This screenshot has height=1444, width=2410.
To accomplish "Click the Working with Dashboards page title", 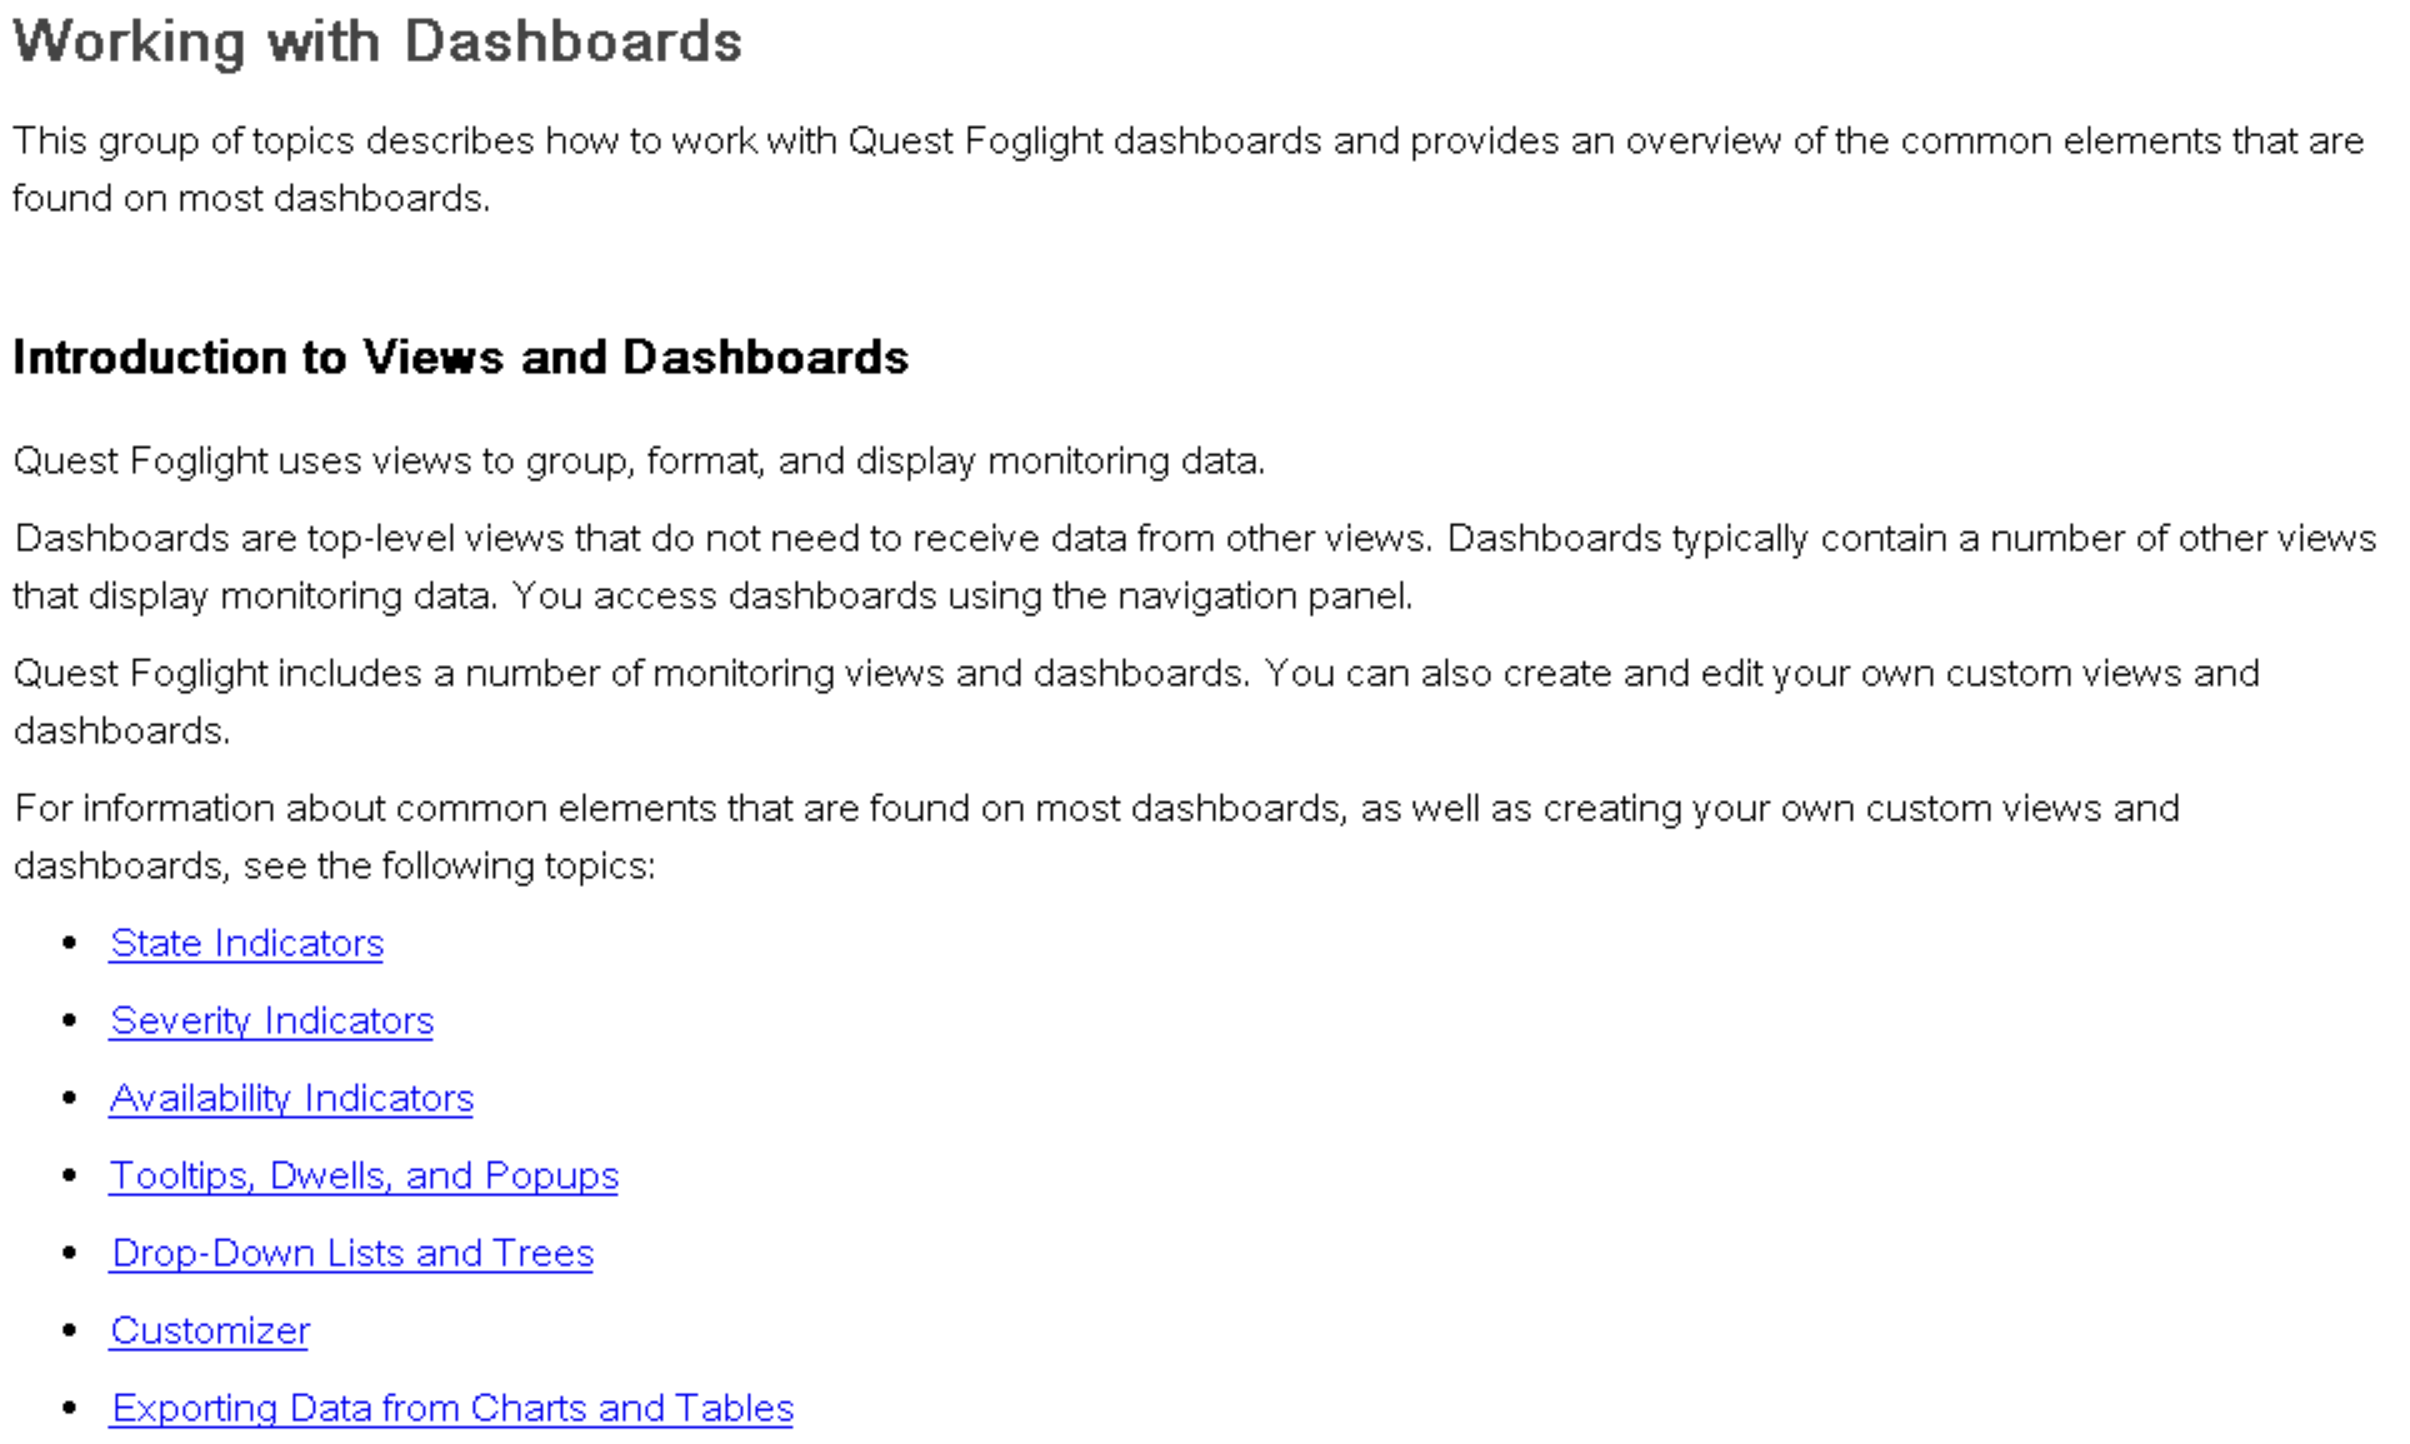I will click(x=377, y=42).
